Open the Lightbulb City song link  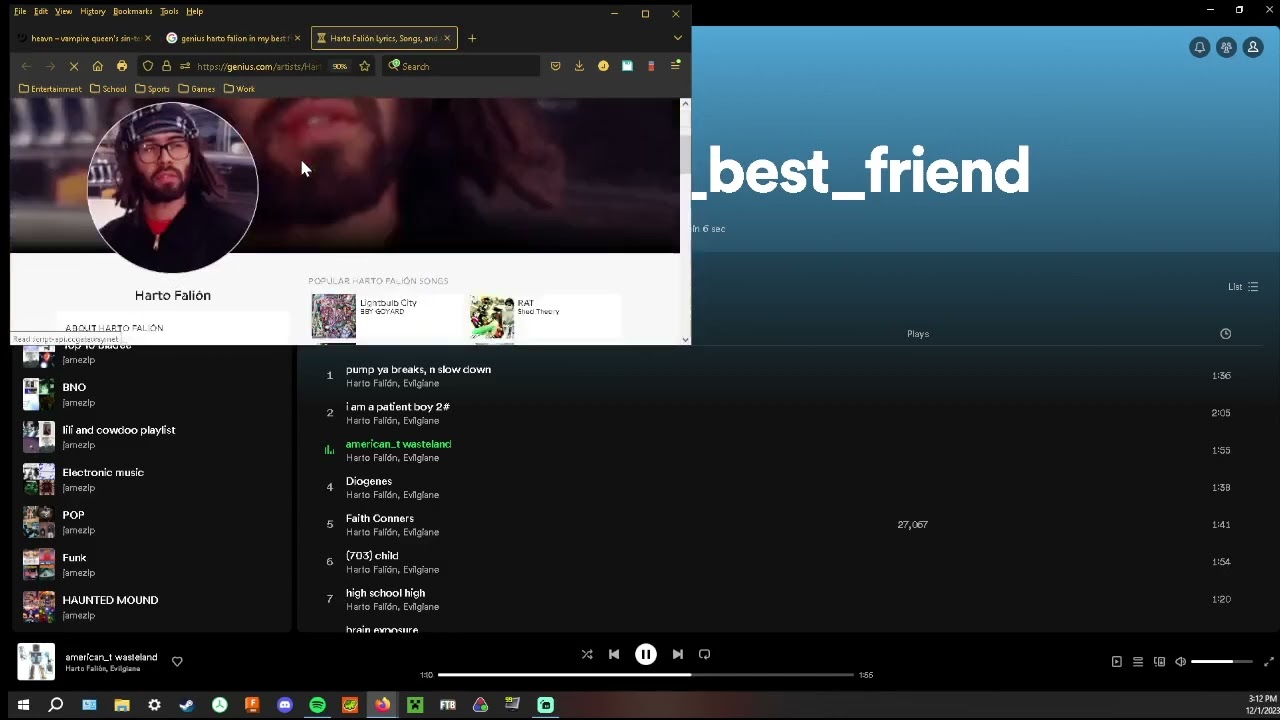pos(388,303)
